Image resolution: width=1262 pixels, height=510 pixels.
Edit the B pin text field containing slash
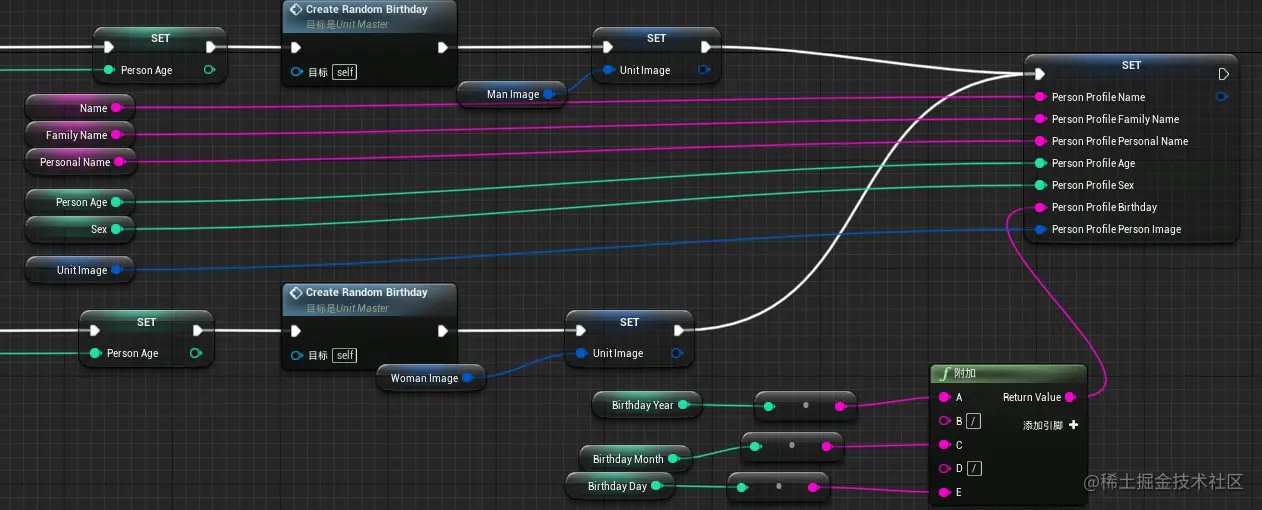click(973, 421)
